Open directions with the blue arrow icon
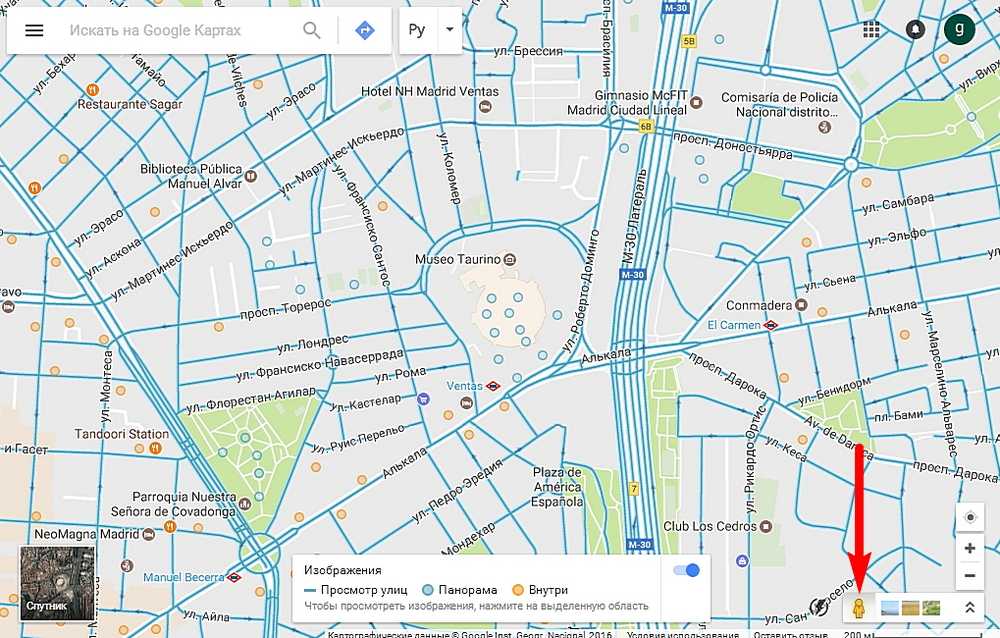 [x=365, y=30]
